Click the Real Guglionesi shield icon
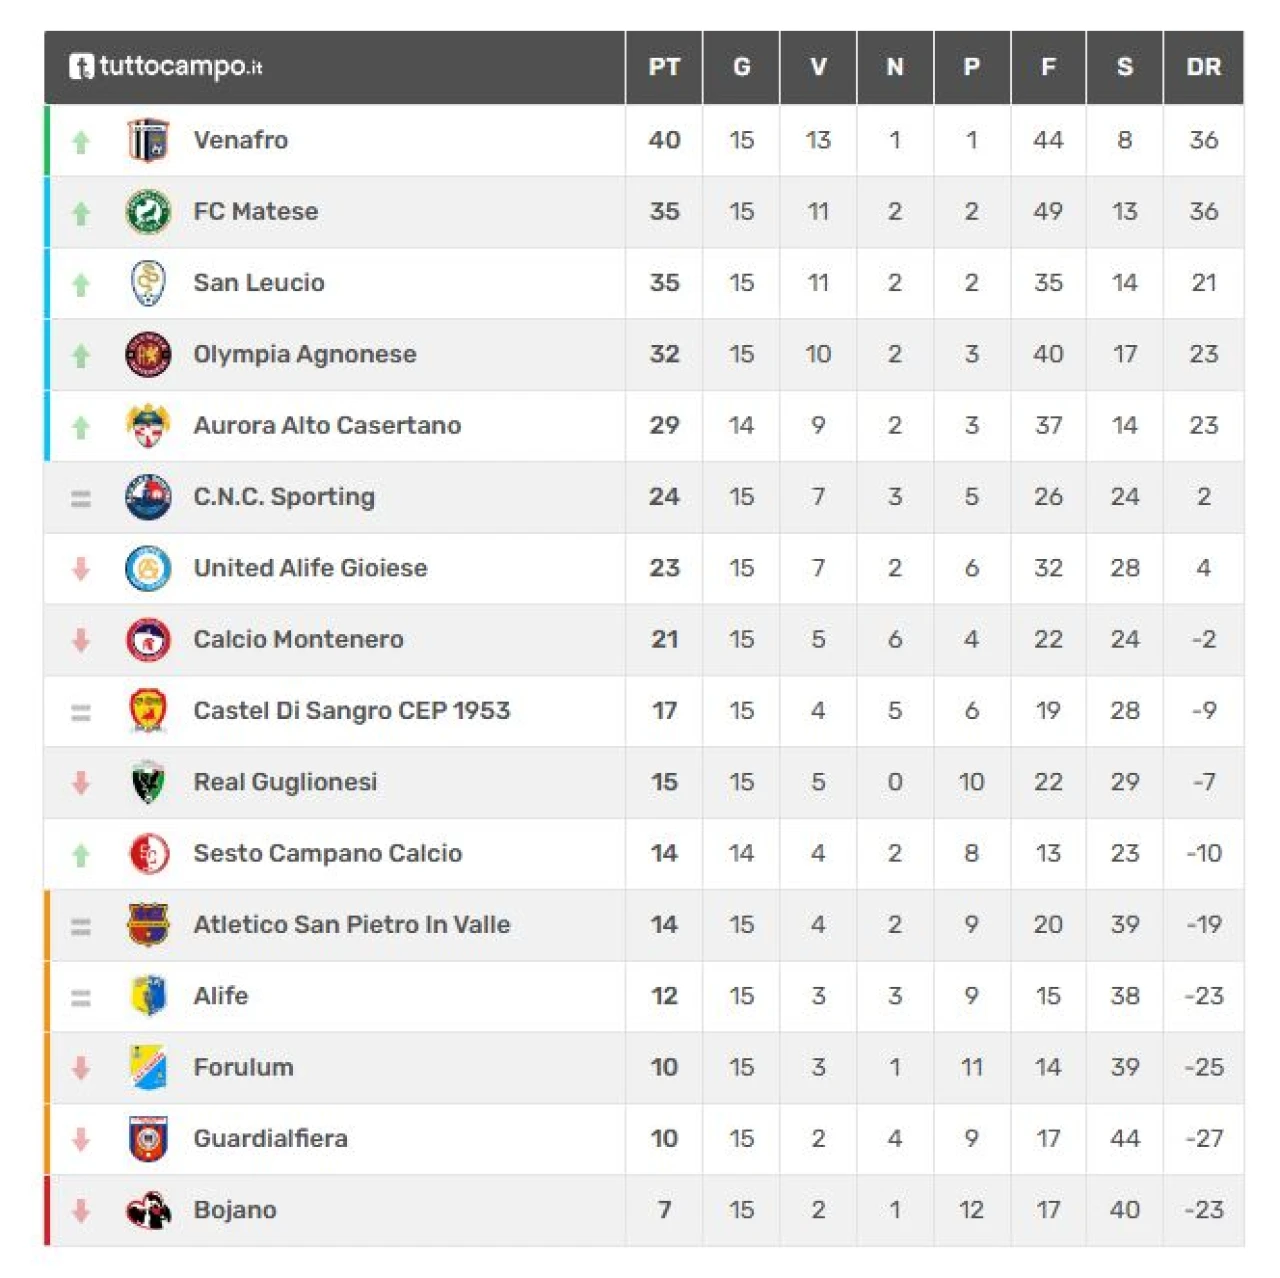This screenshot has height=1278, width=1280. coord(148,782)
